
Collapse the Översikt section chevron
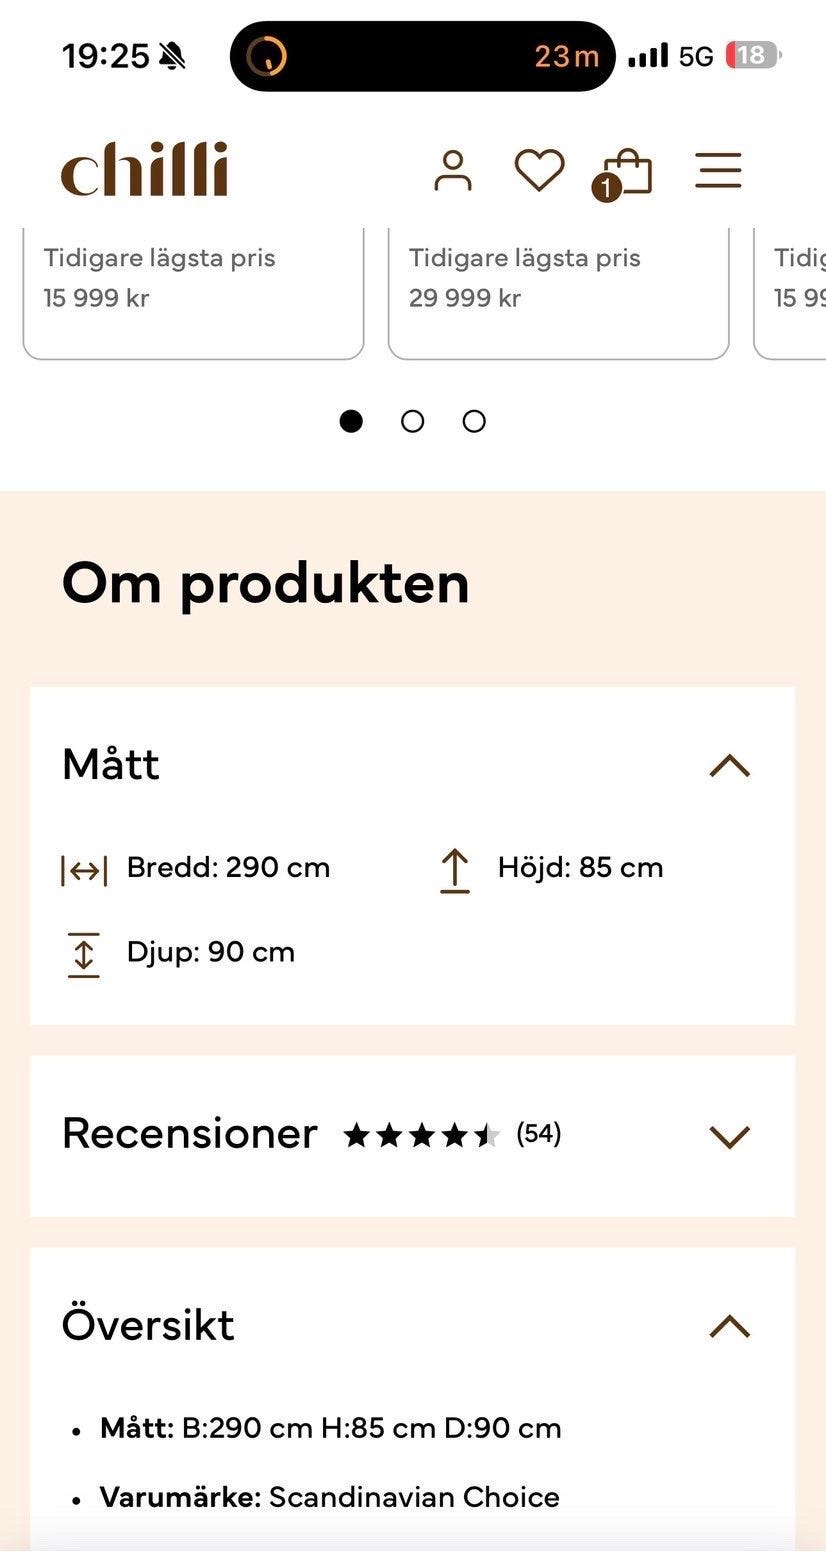tap(729, 1326)
